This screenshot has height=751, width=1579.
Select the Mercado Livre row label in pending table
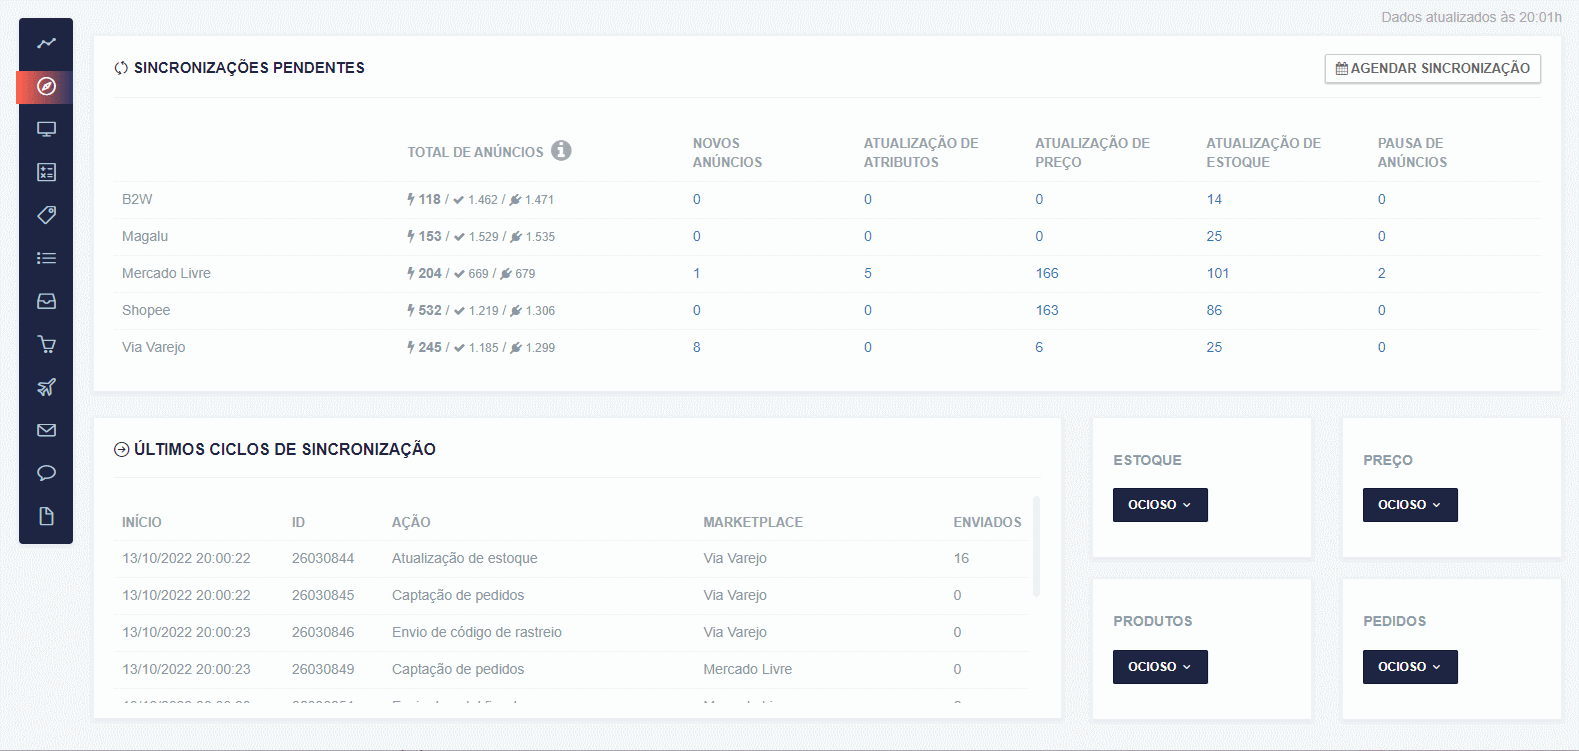point(166,273)
